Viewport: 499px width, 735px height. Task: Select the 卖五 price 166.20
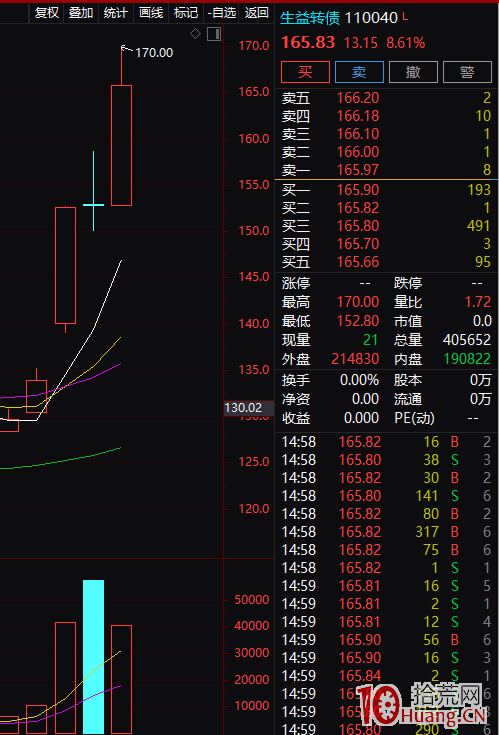pyautogui.click(x=357, y=98)
